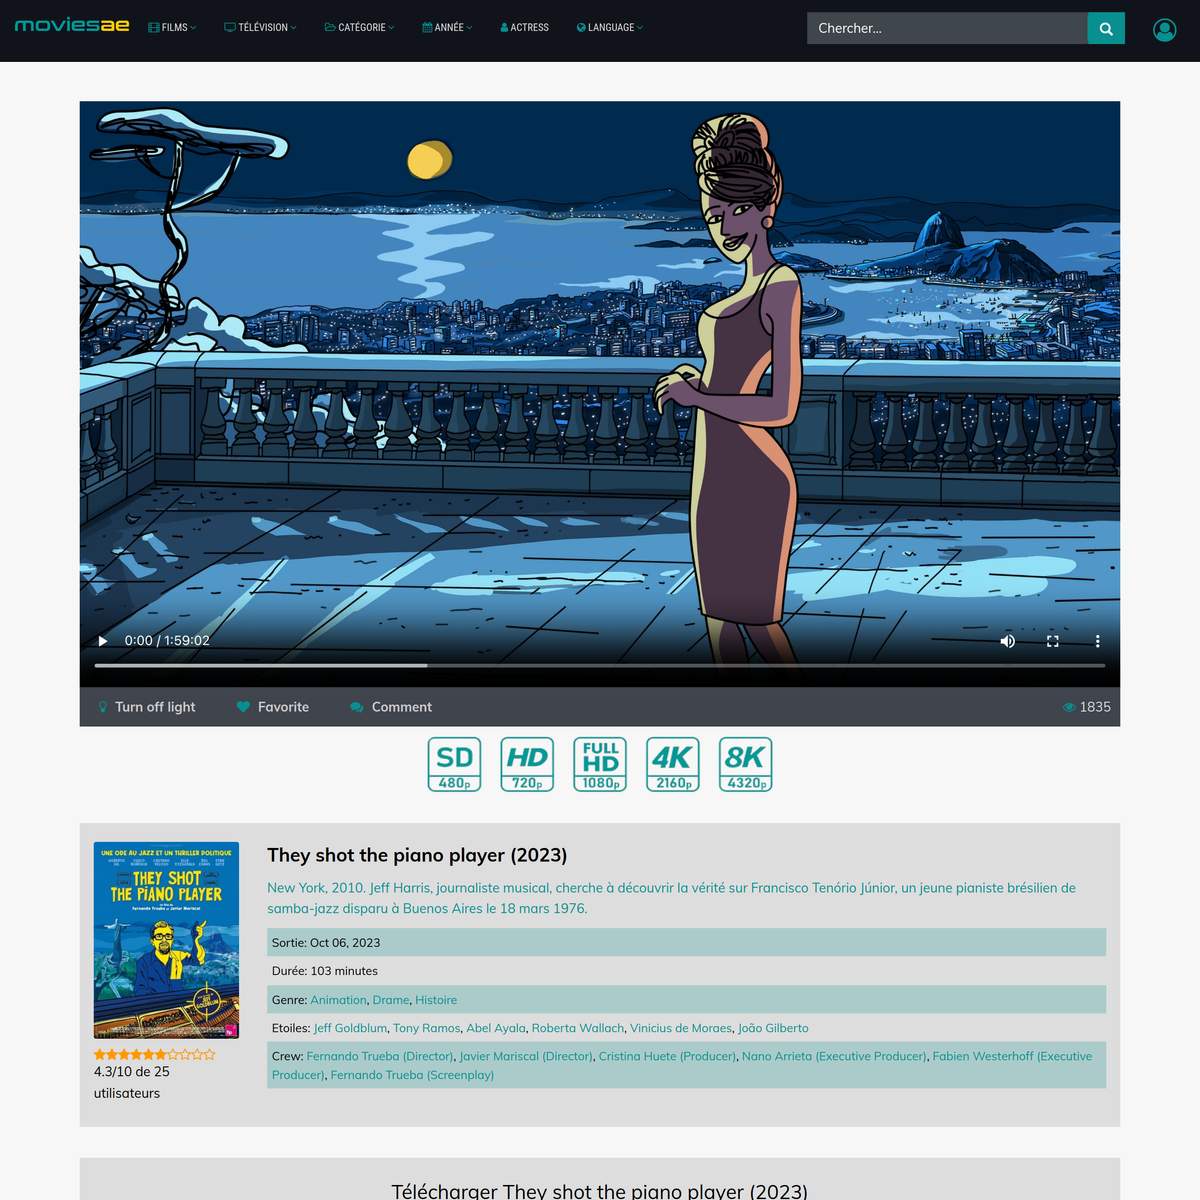Open Jeff Goldblum actor page
Screen dimensions: 1200x1200
click(350, 1028)
